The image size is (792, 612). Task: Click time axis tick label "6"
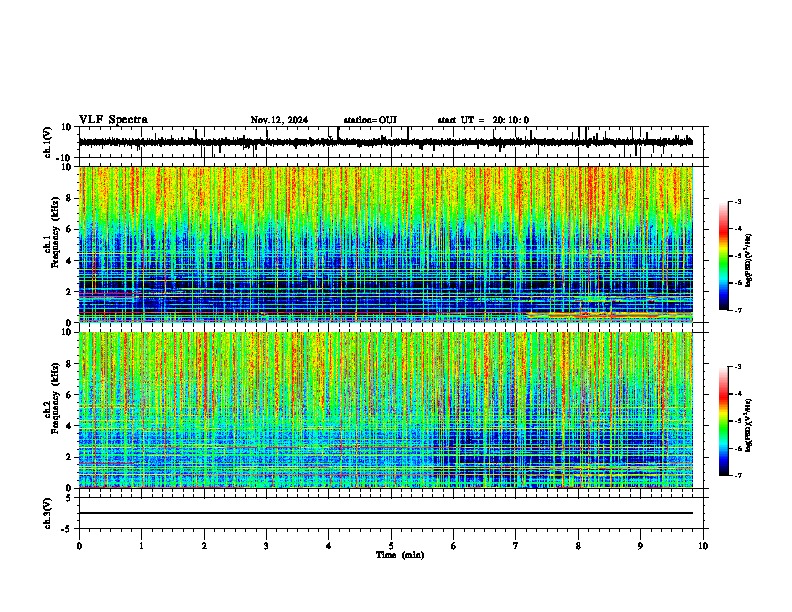pos(454,546)
